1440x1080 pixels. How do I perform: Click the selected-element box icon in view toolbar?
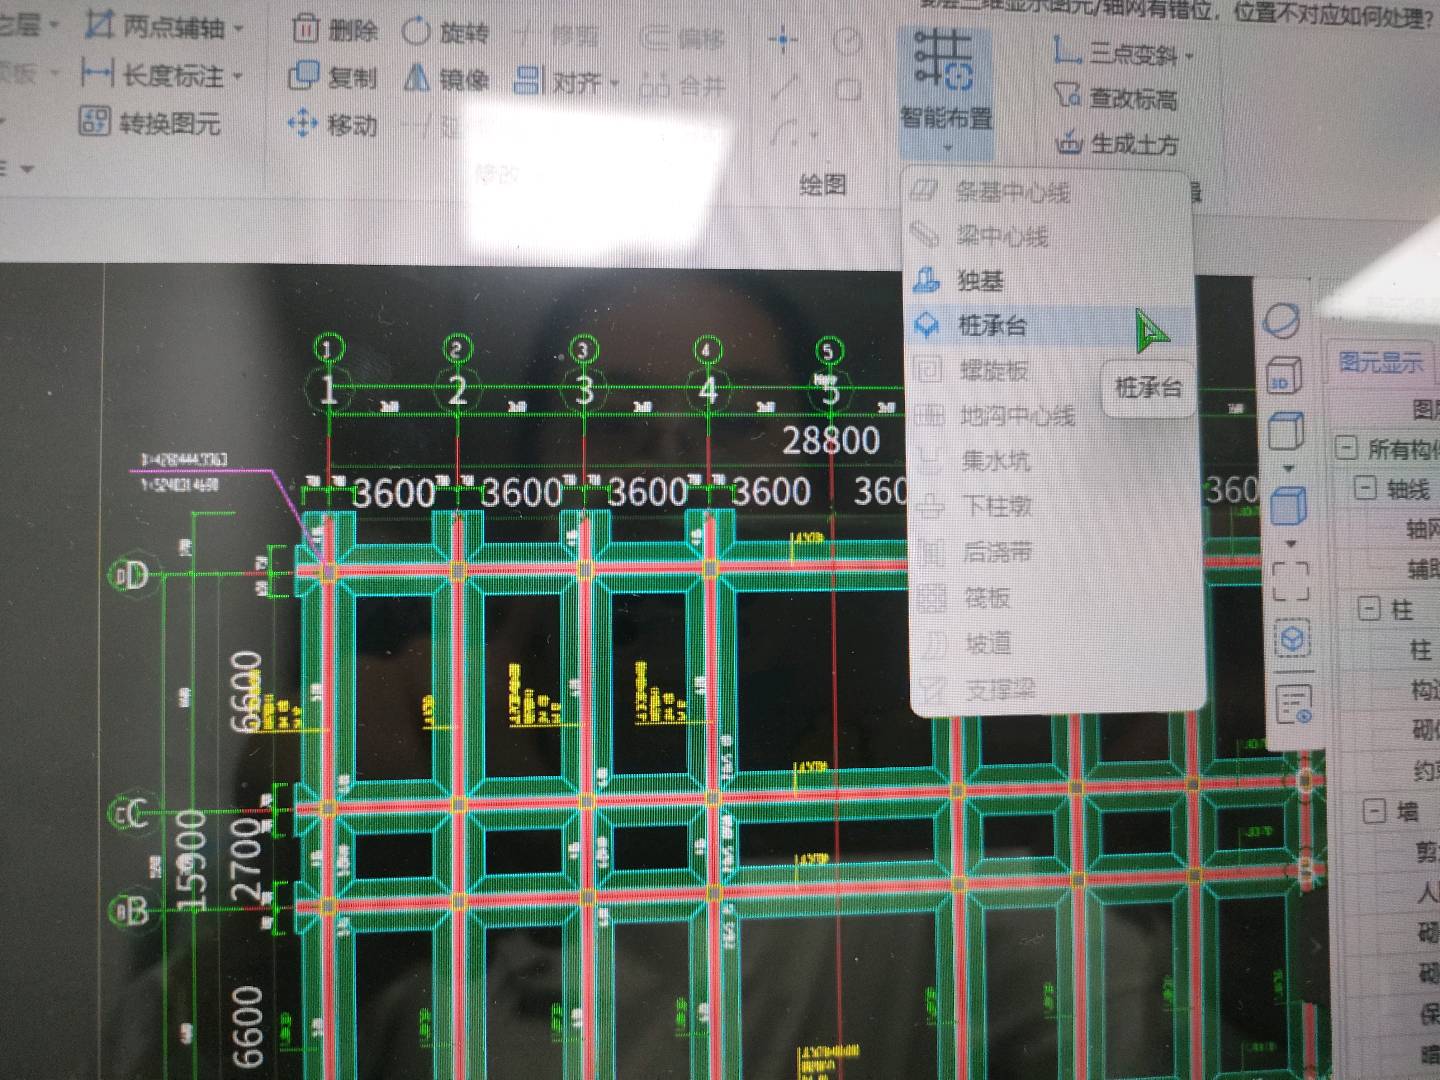point(1292,640)
